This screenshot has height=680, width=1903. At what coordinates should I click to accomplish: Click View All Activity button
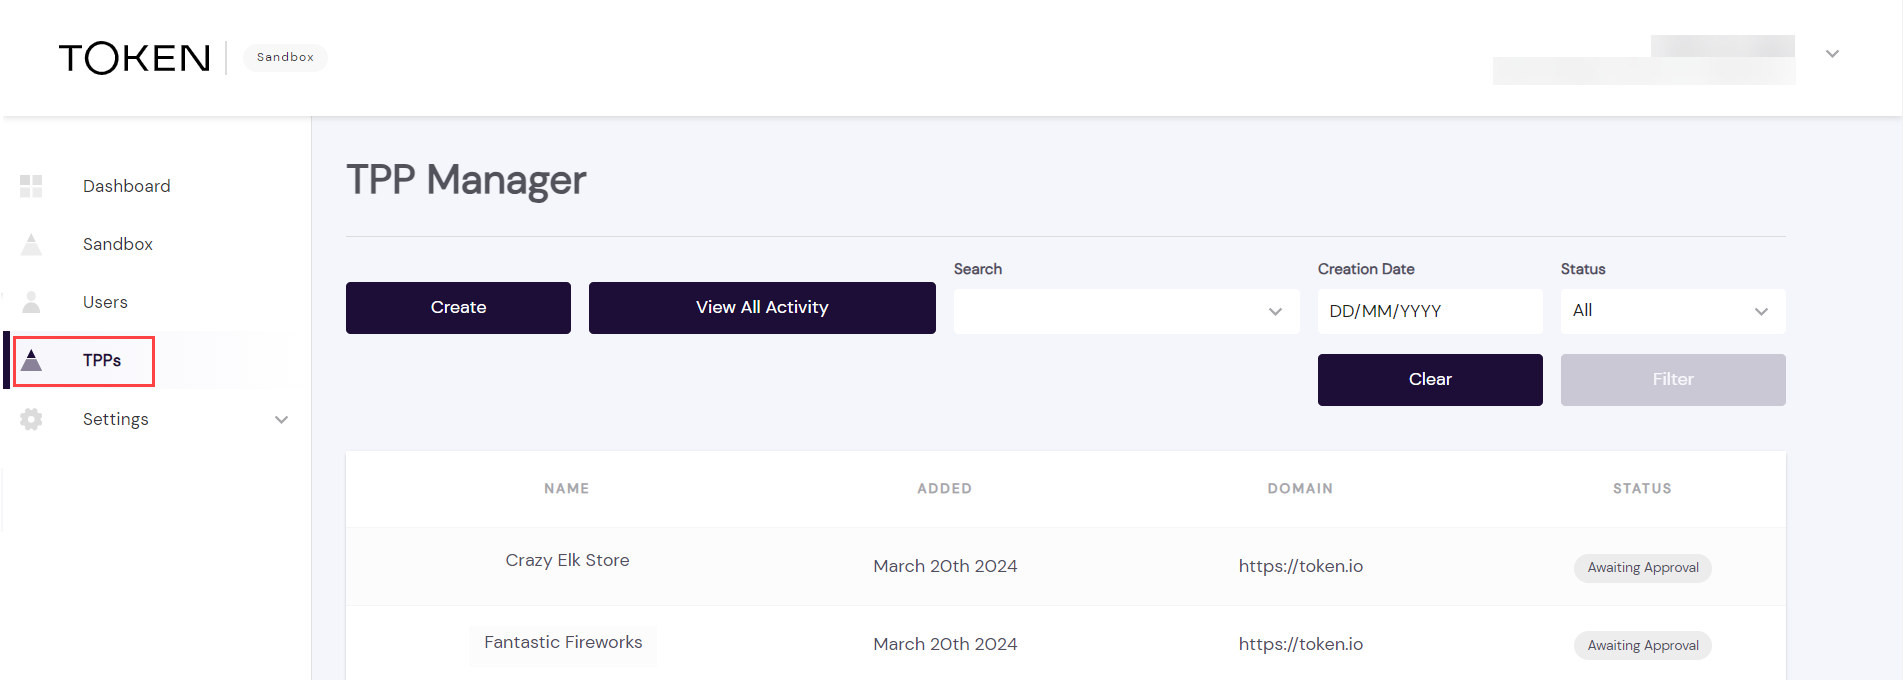(x=762, y=308)
